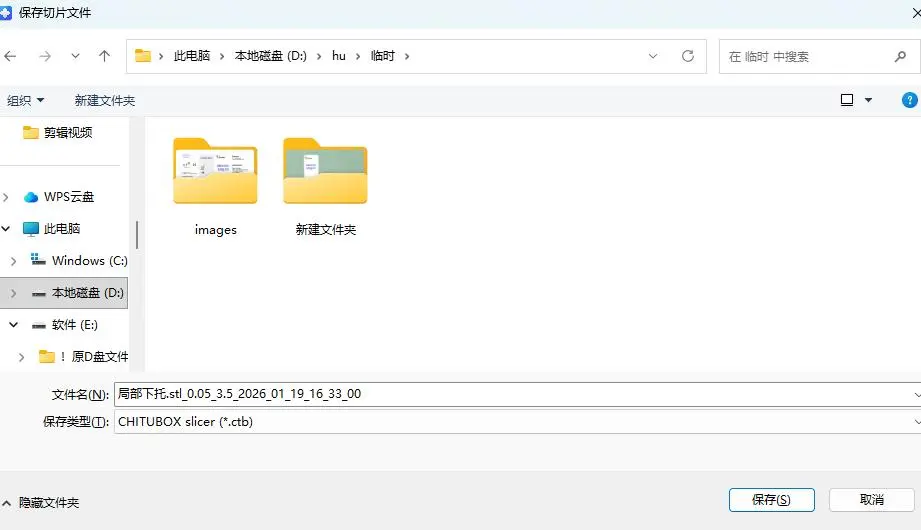Click the folder icon in address bar
921x530 pixels.
(x=143, y=56)
